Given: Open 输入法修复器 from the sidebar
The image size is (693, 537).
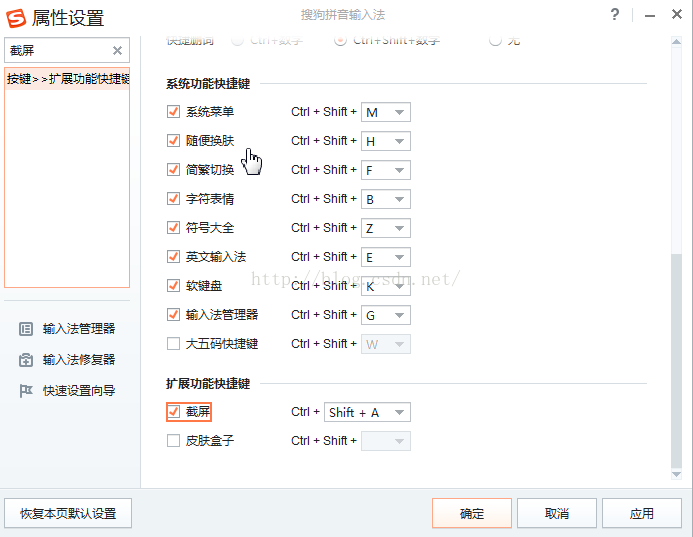Looking at the screenshot, I should 79,360.
